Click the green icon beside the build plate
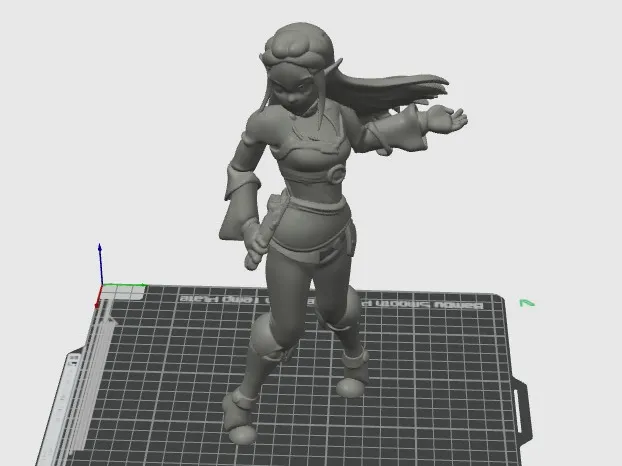Screen dimensions: 622x466 [527, 303]
